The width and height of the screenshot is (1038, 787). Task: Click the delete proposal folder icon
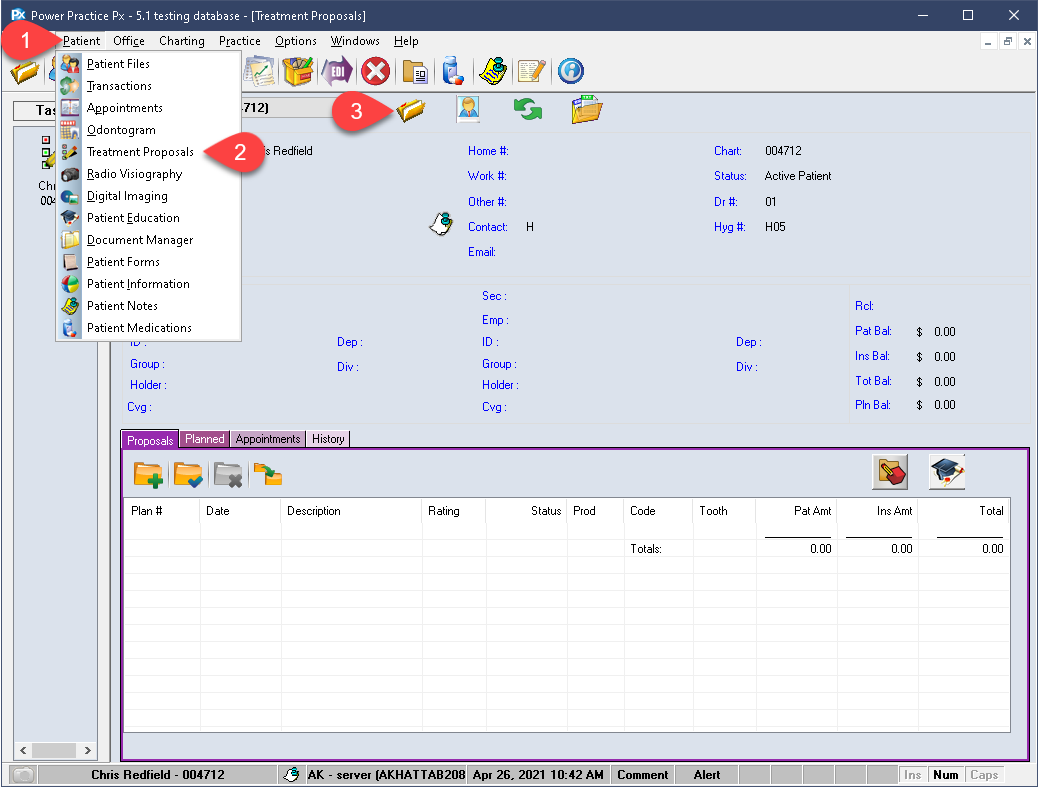(x=228, y=475)
